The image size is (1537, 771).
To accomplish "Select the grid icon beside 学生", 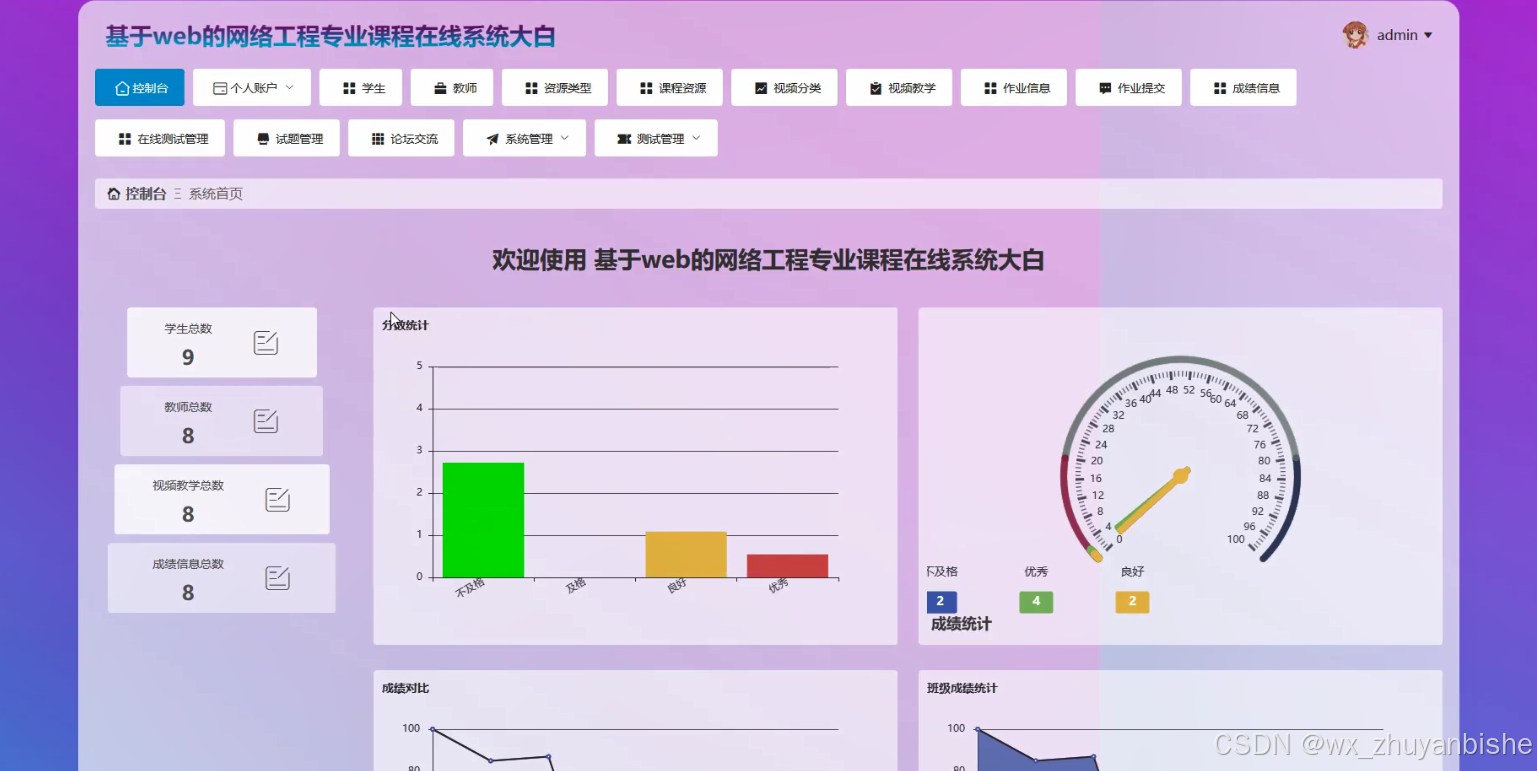I will pos(349,88).
